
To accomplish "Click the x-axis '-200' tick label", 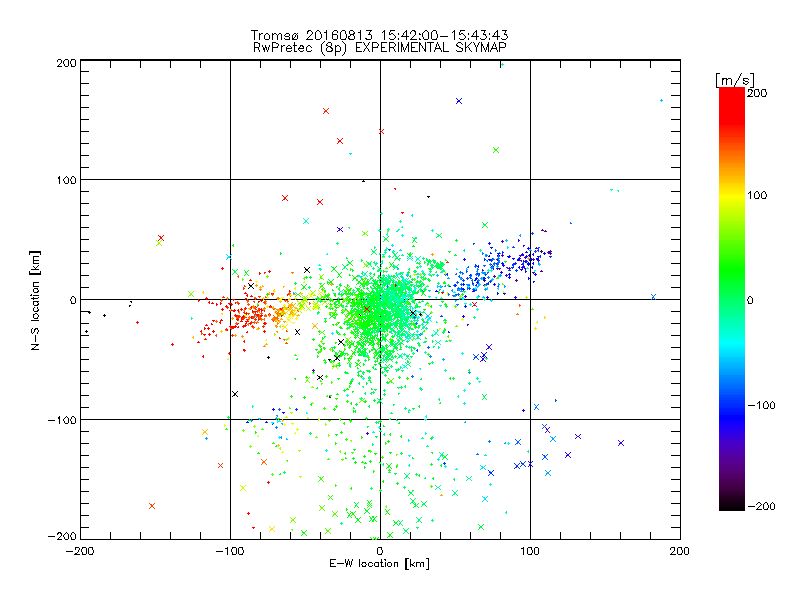I will (x=80, y=552).
